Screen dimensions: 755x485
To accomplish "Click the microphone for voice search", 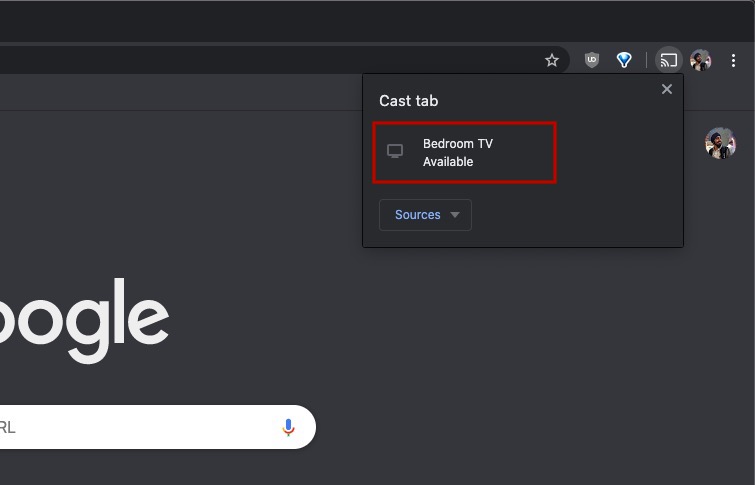I will click(x=288, y=427).
